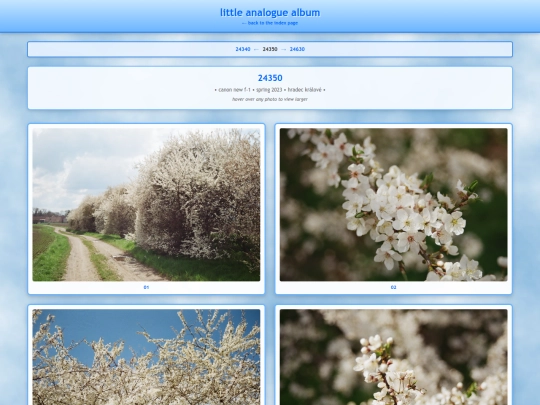Open the blossoms against blue sky photo

[146, 357]
